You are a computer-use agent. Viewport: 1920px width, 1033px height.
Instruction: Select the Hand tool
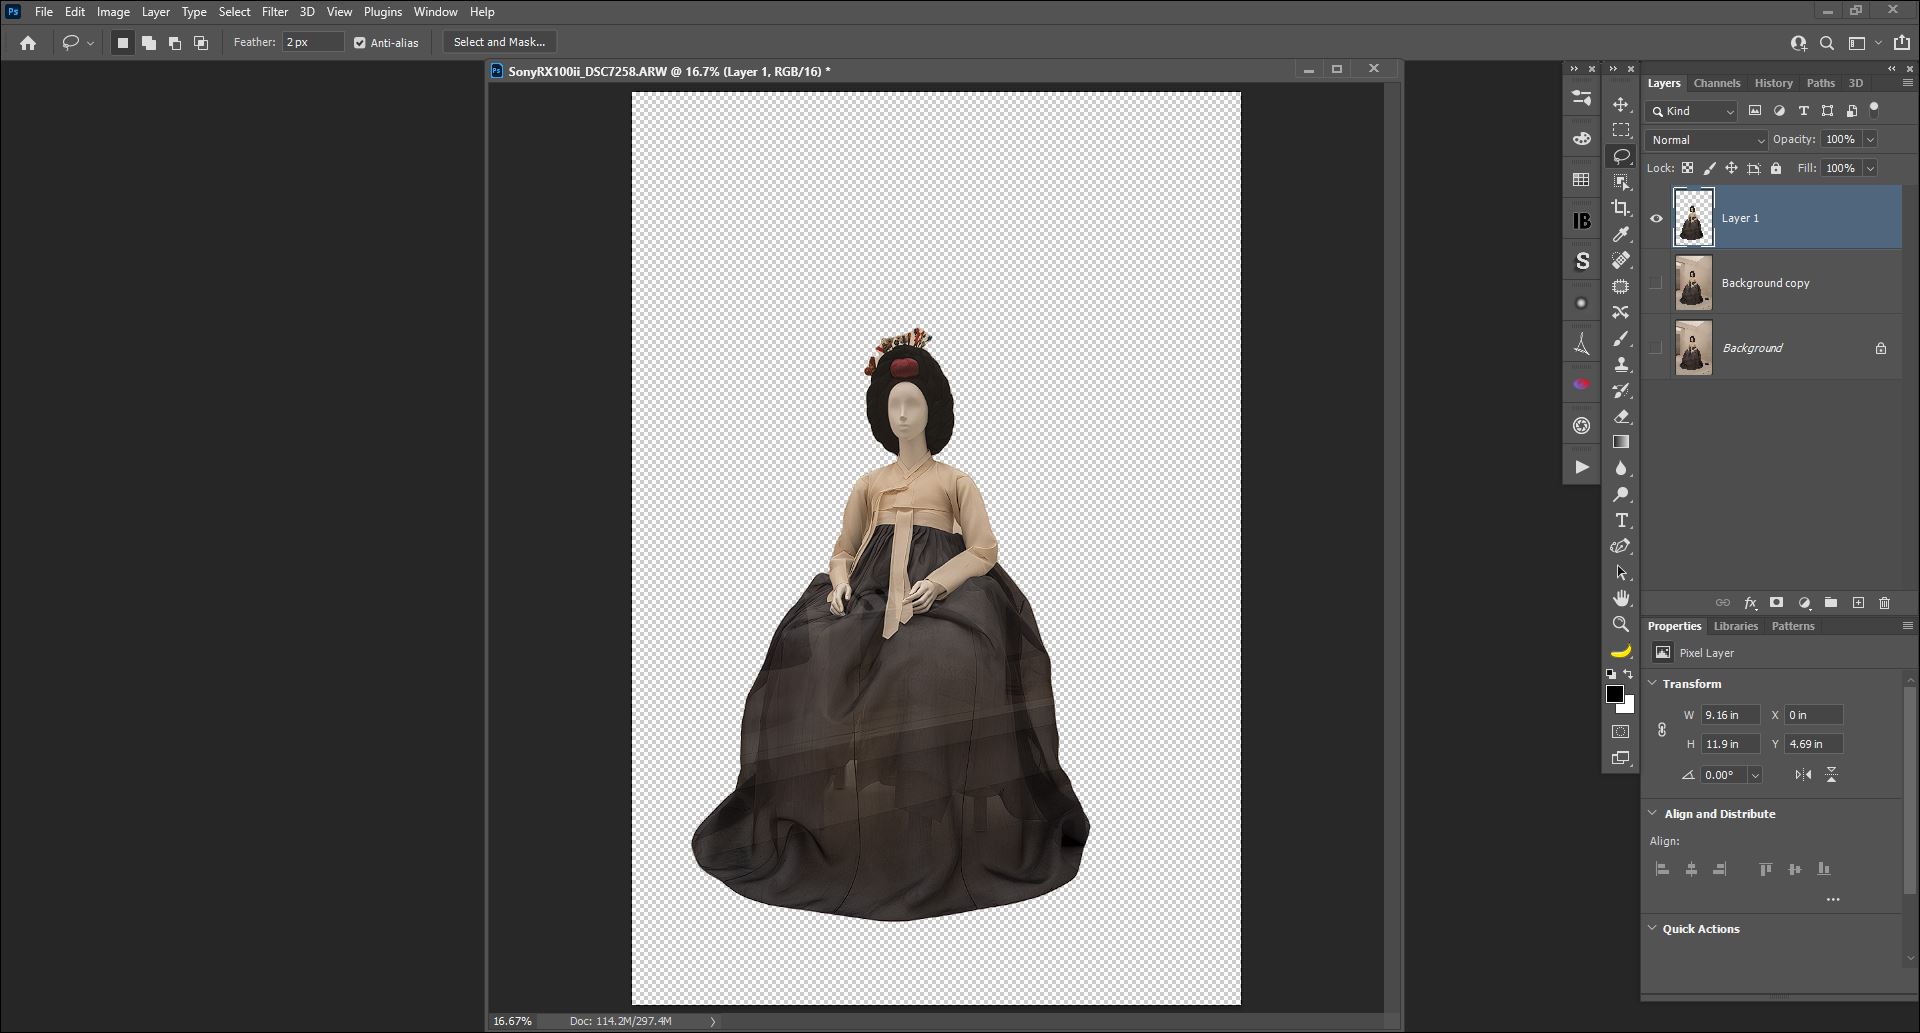pos(1620,598)
